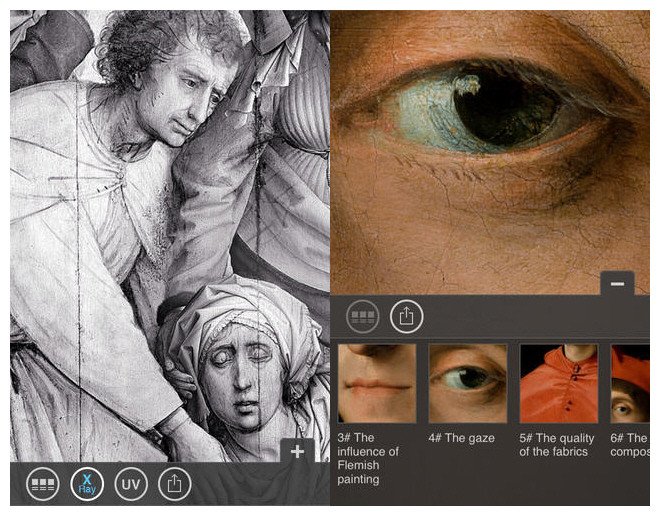Share the X-ray painting via share icon
The height and width of the screenshot is (516, 660).
click(x=174, y=484)
